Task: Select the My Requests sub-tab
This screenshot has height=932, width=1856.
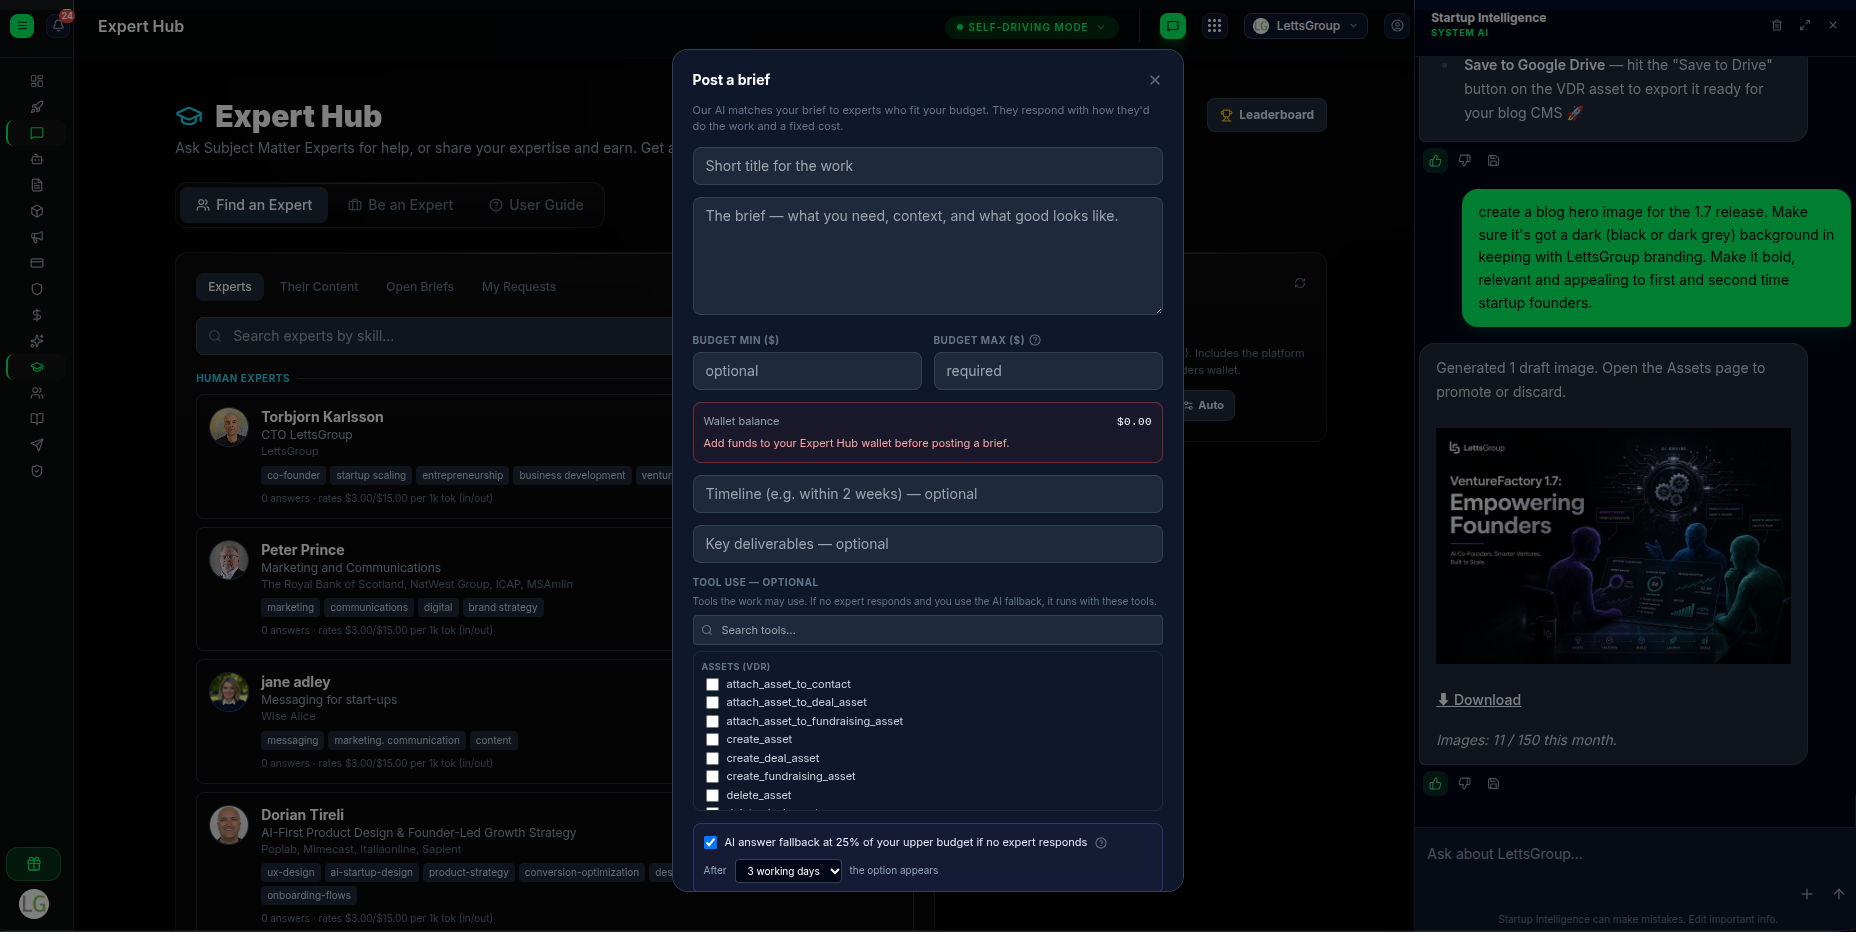Action: point(519,287)
